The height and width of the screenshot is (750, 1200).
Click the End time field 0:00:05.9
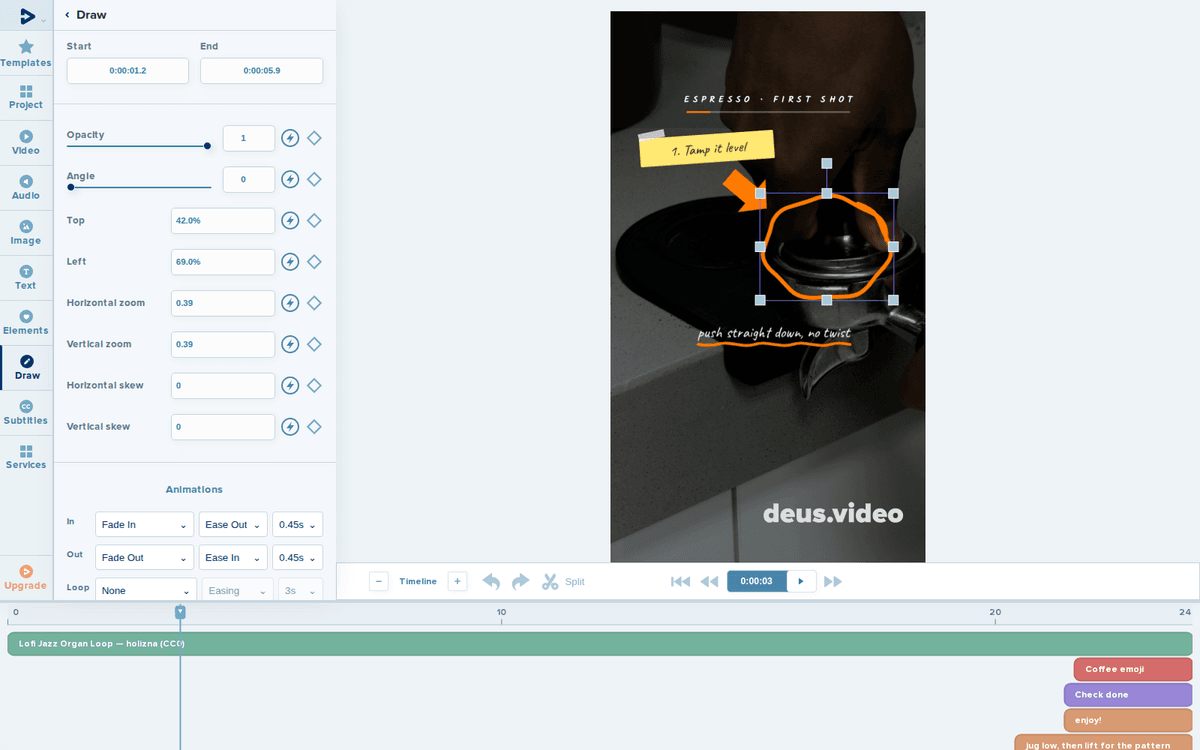[261, 71]
